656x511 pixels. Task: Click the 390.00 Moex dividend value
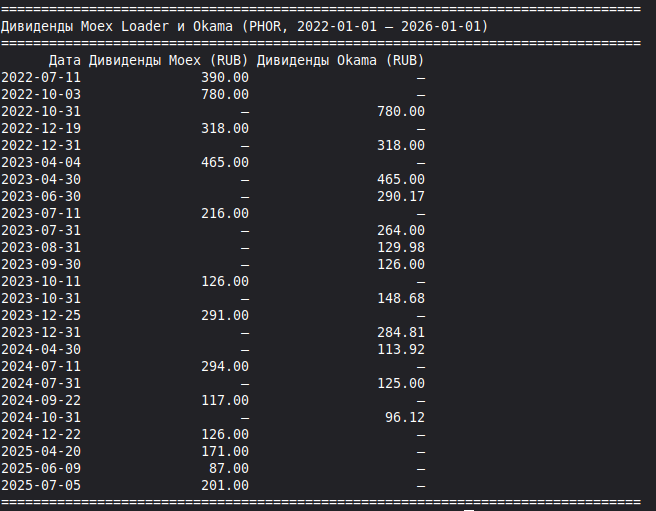[224, 77]
